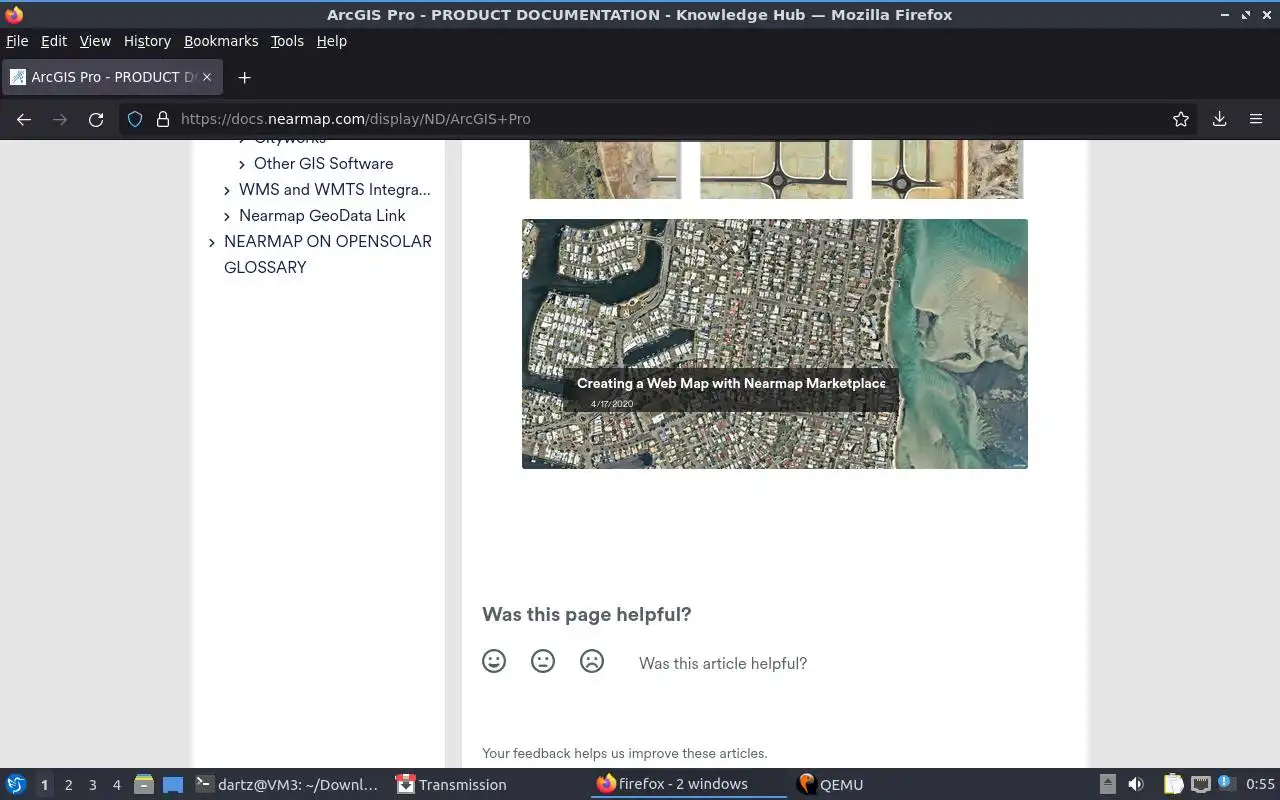Open the WMS and WMTS Integration link
This screenshot has height=800, width=1280.
coord(335,189)
